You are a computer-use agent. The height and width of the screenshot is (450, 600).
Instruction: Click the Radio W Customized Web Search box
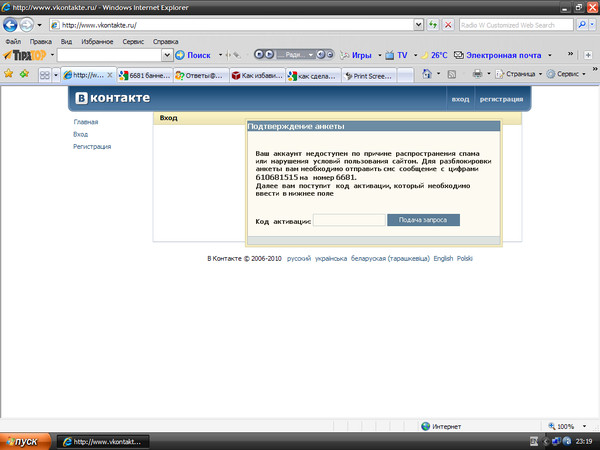[x=516, y=25]
